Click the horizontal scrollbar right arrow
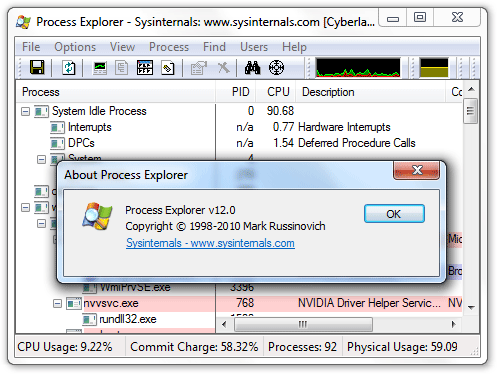Viewport: 497px width, 374px height. [x=453, y=324]
